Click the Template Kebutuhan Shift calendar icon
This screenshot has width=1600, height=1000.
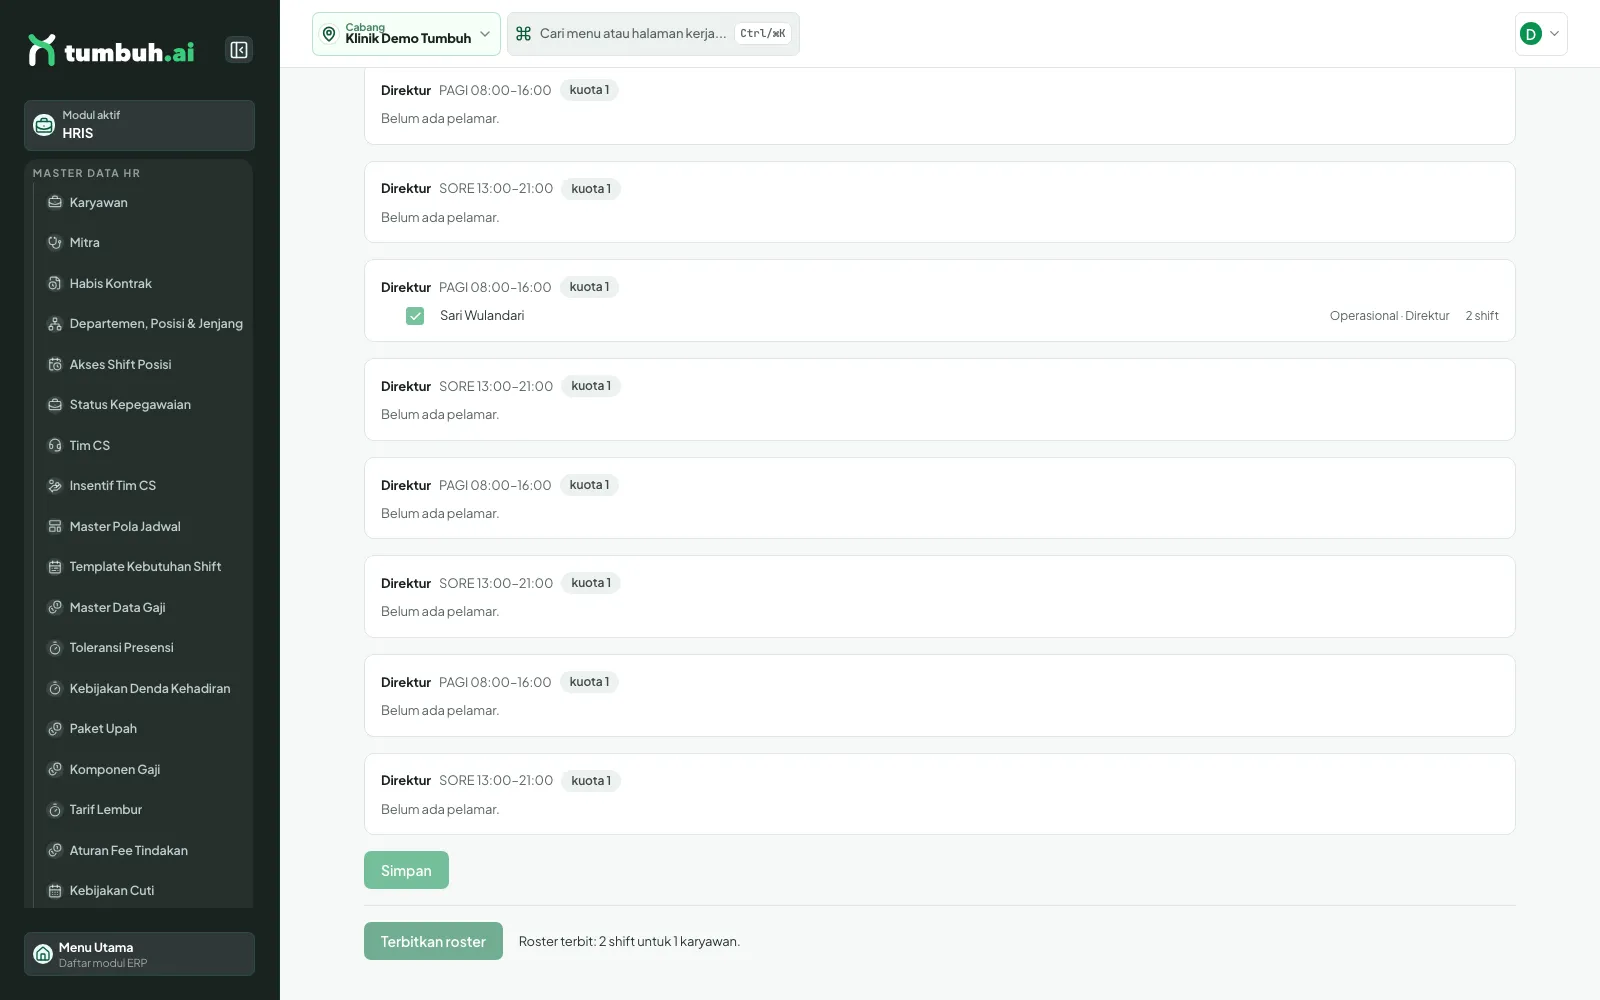tap(55, 567)
